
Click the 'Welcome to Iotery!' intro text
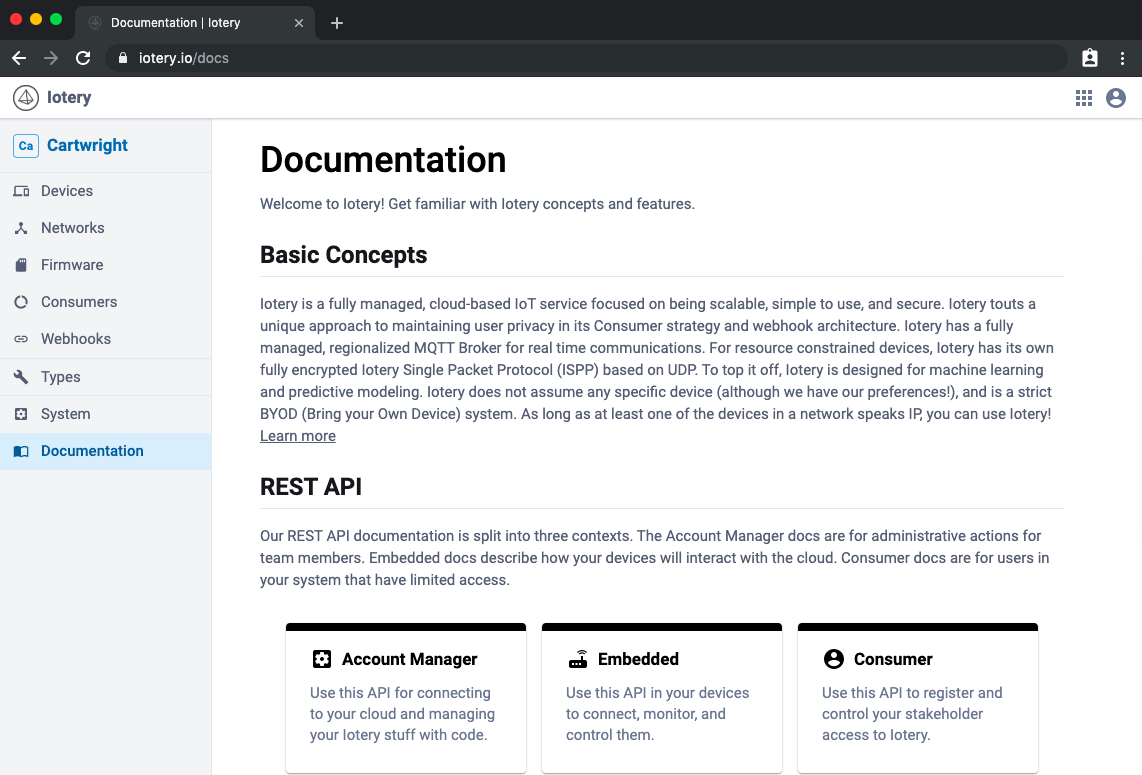(x=478, y=204)
